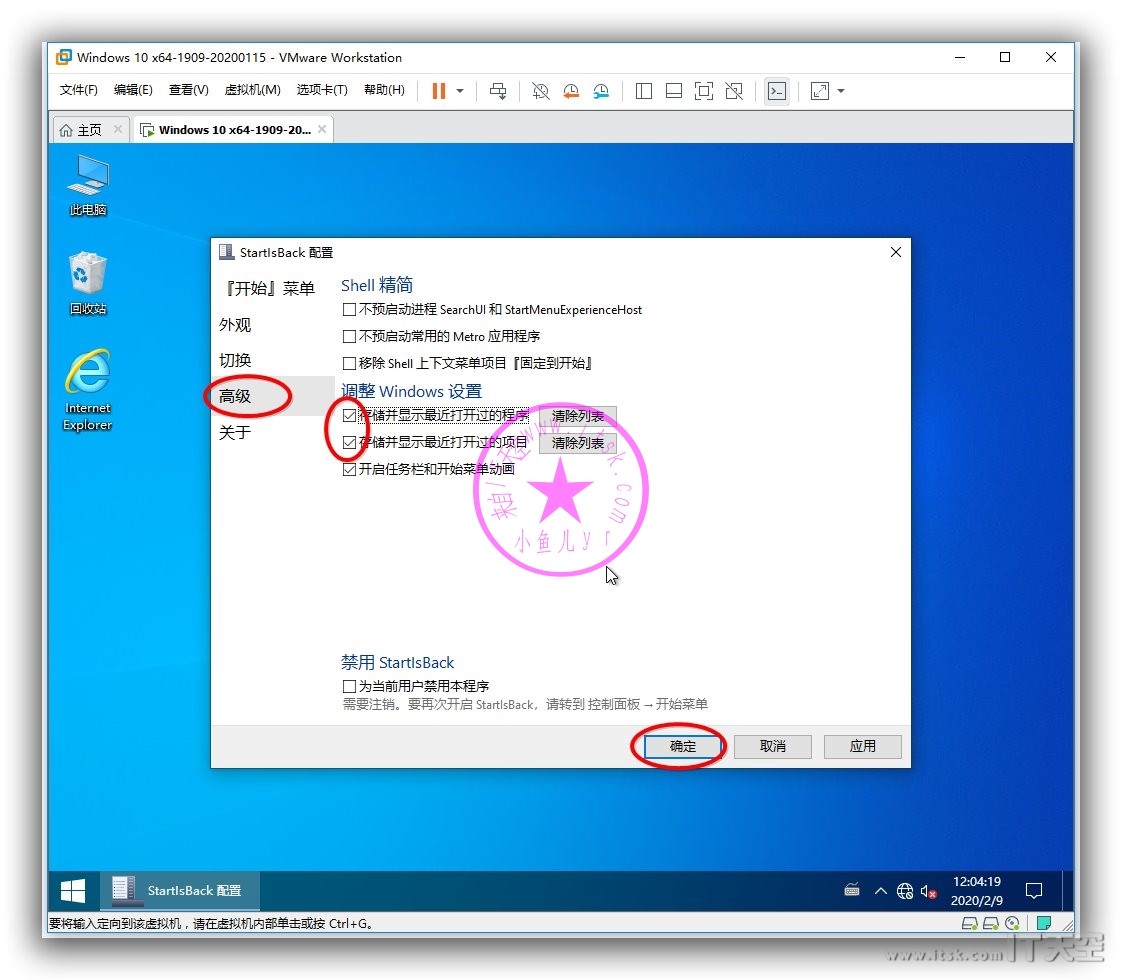
Task: Open the Action Center notification icon
Action: coord(1034,891)
